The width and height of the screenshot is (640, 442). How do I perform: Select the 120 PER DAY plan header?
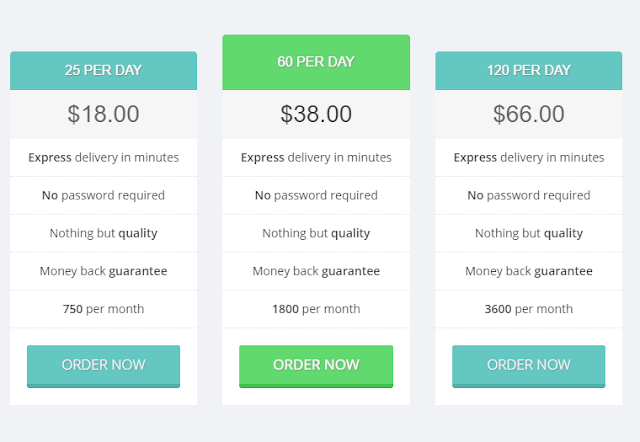(529, 71)
